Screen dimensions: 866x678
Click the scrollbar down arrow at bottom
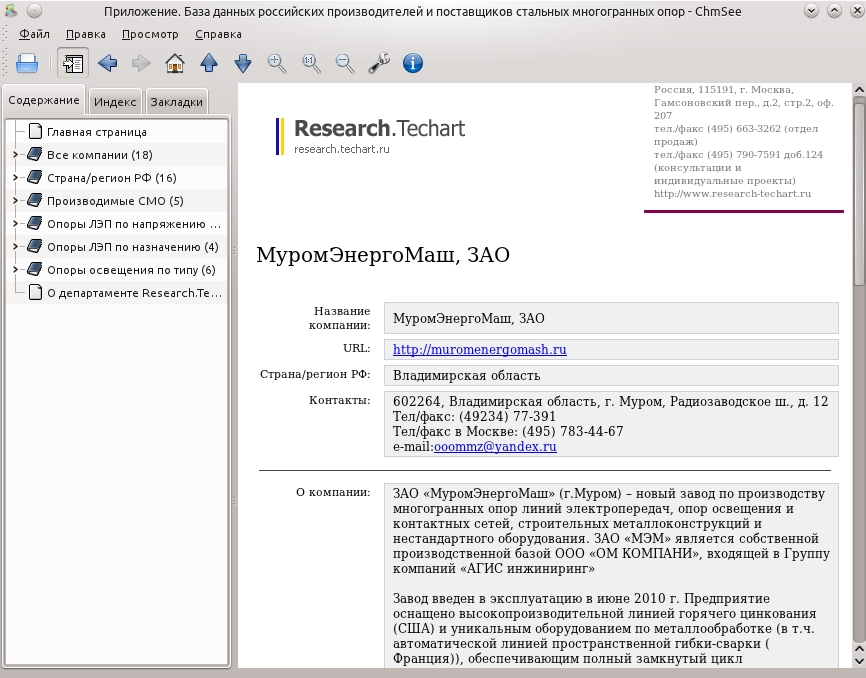(x=859, y=661)
